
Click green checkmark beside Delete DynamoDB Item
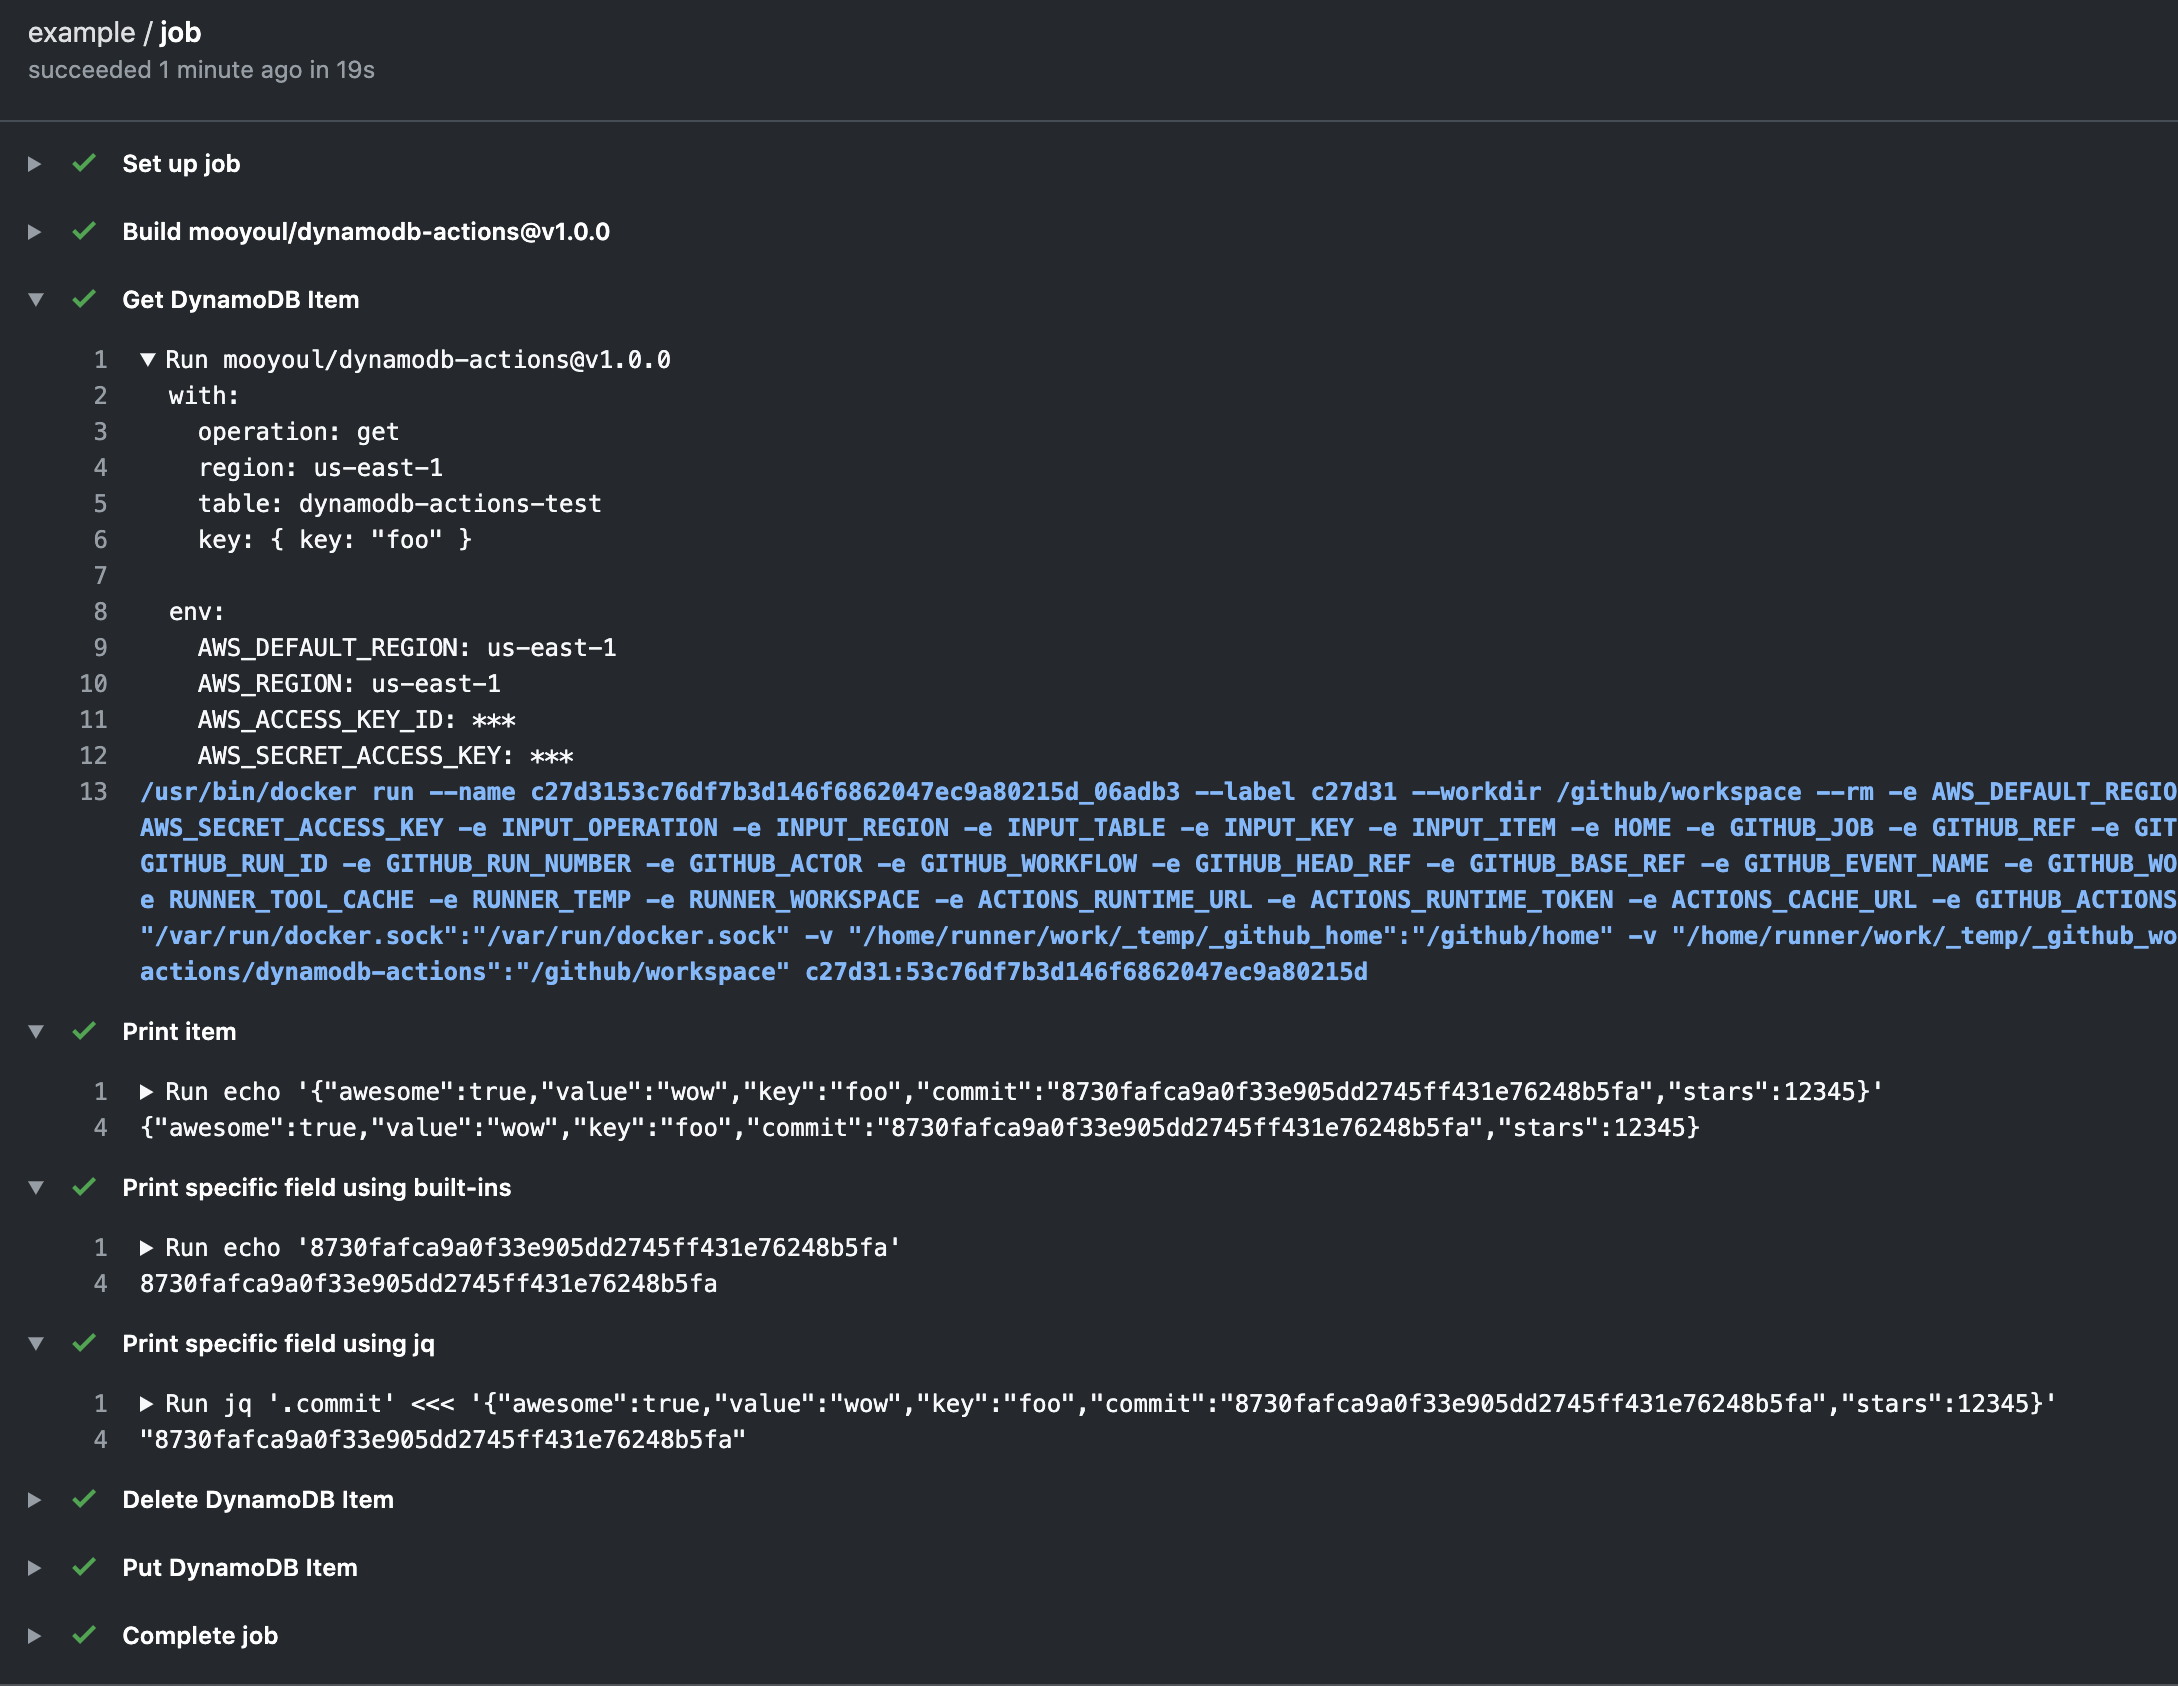[84, 1499]
